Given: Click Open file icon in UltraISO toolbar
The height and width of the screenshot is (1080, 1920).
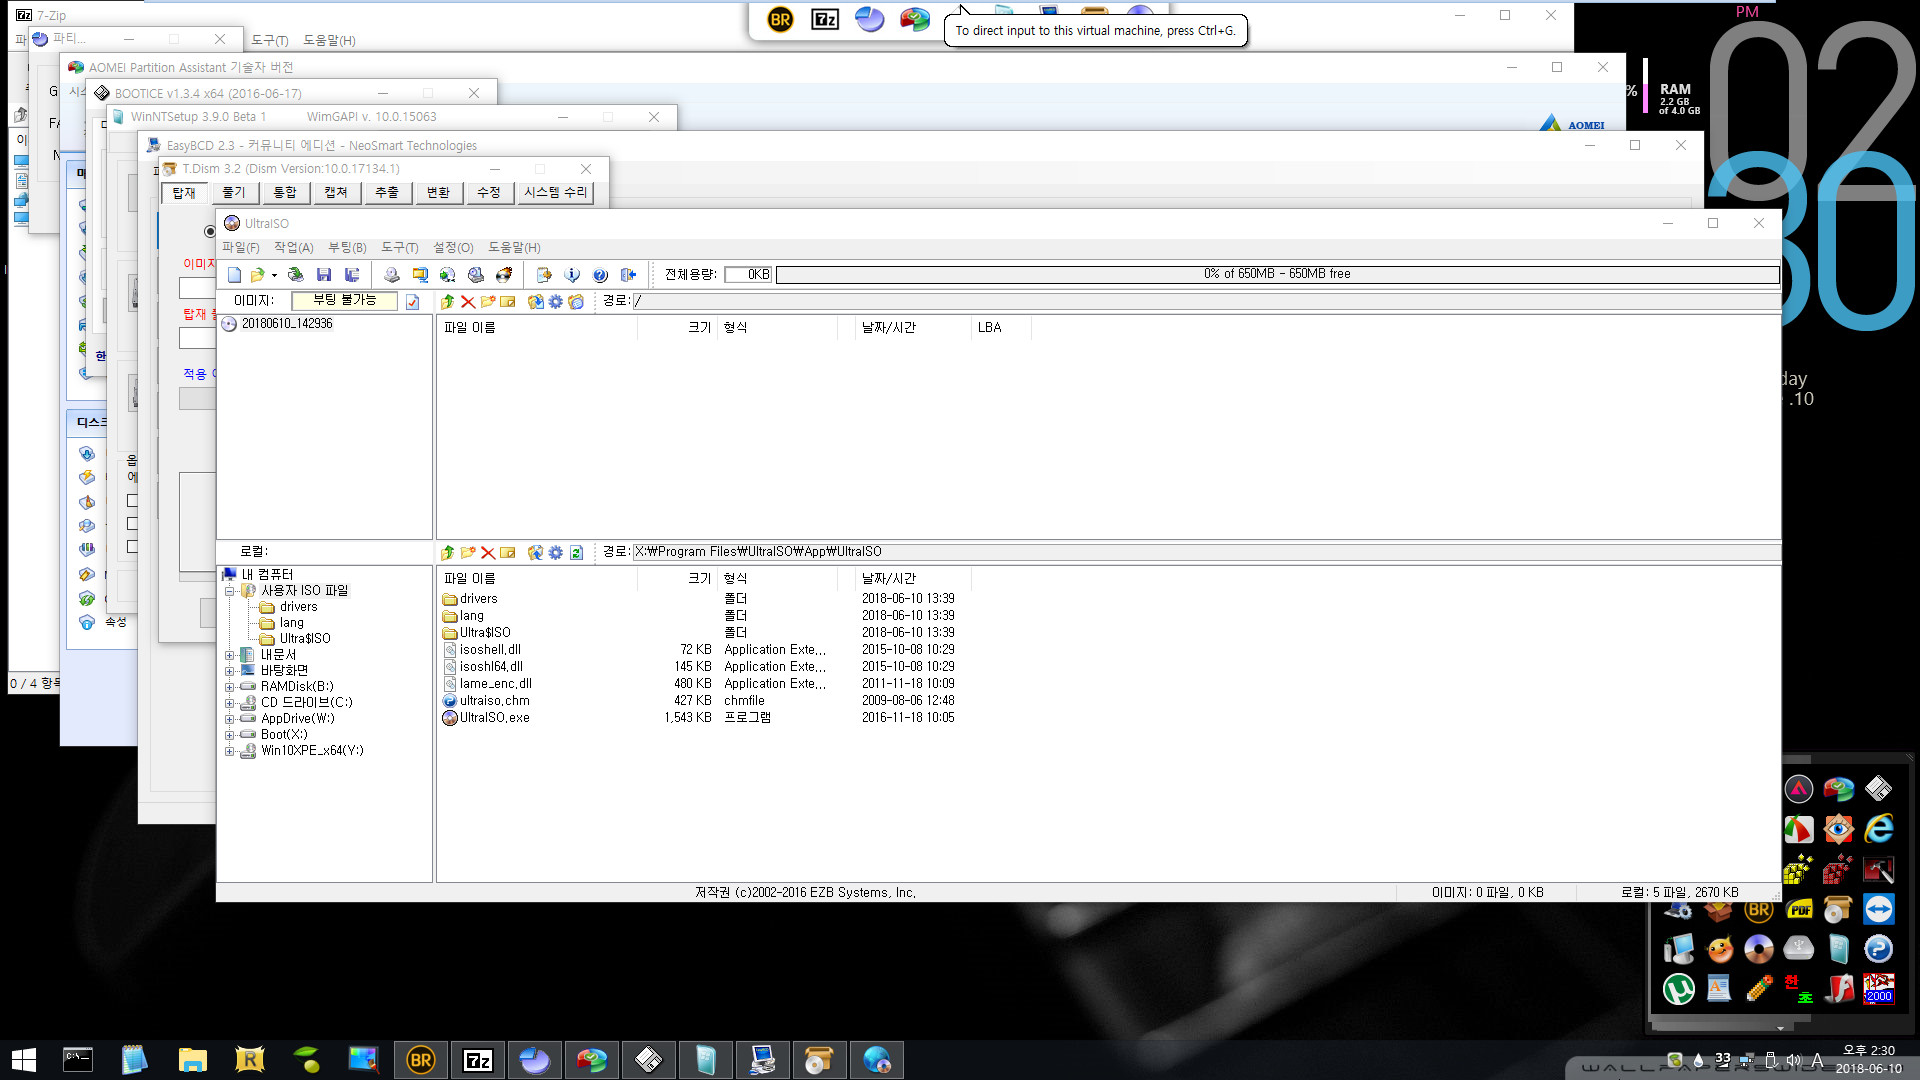Looking at the screenshot, I should point(258,274).
